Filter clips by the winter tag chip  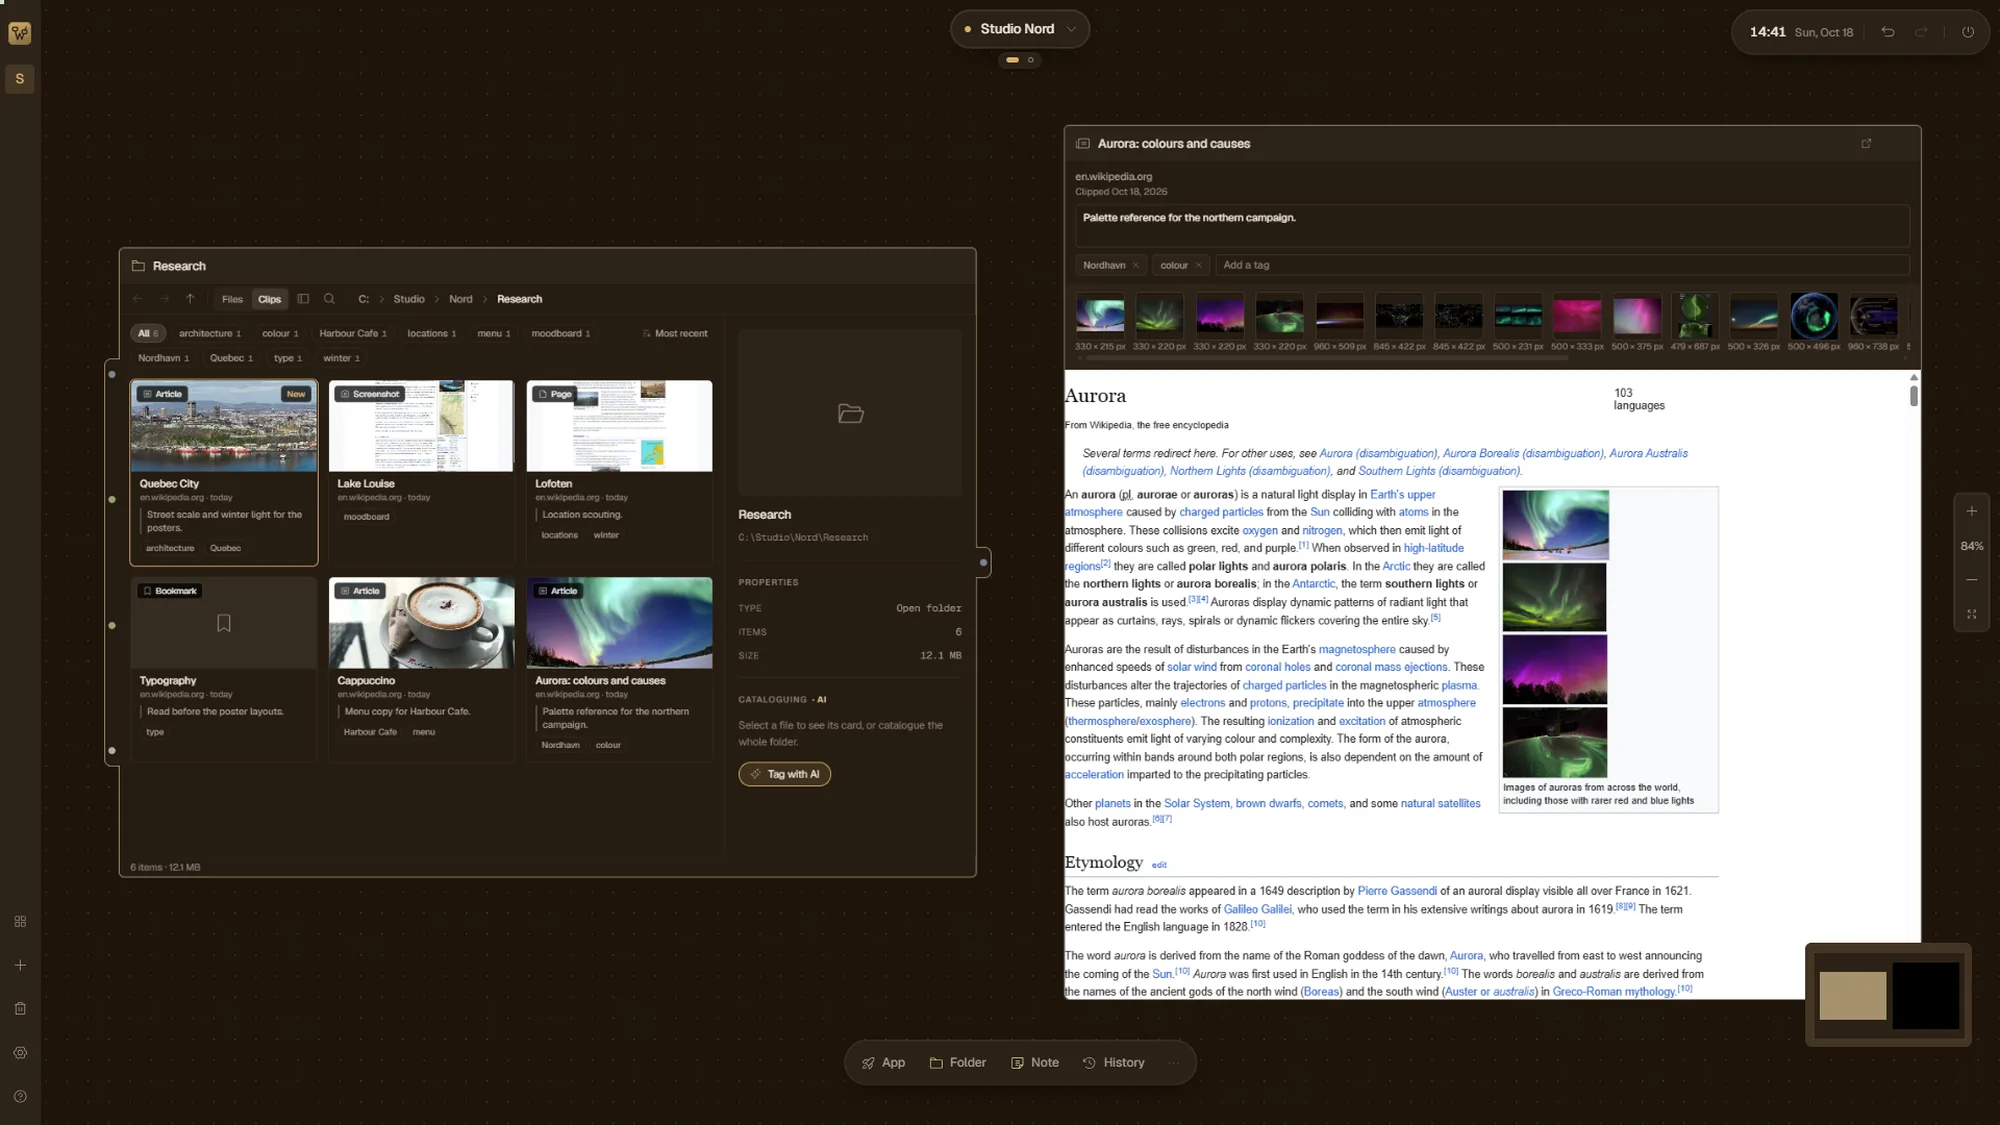point(342,358)
